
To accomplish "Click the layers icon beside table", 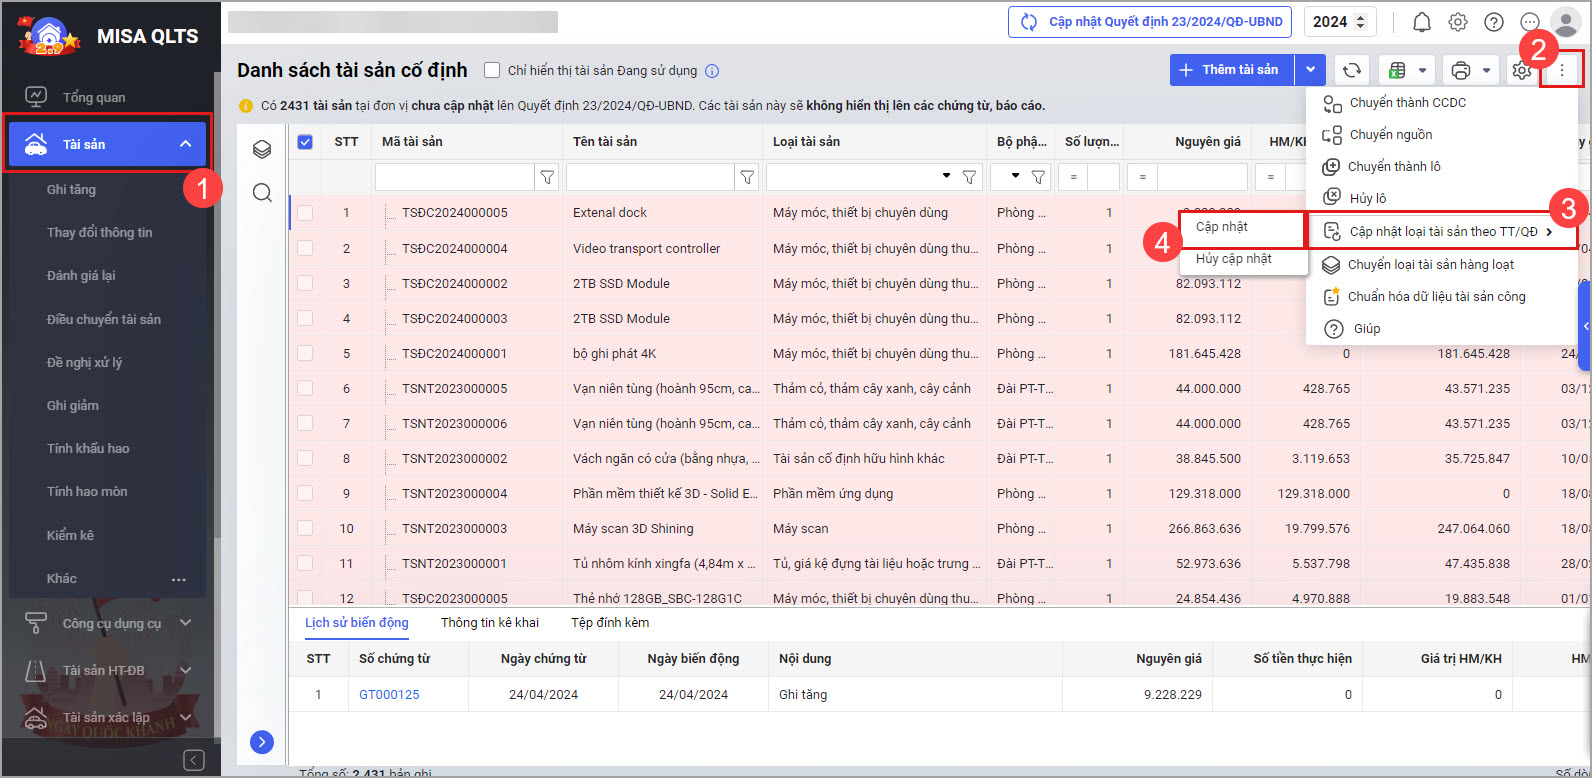I will pos(262,149).
